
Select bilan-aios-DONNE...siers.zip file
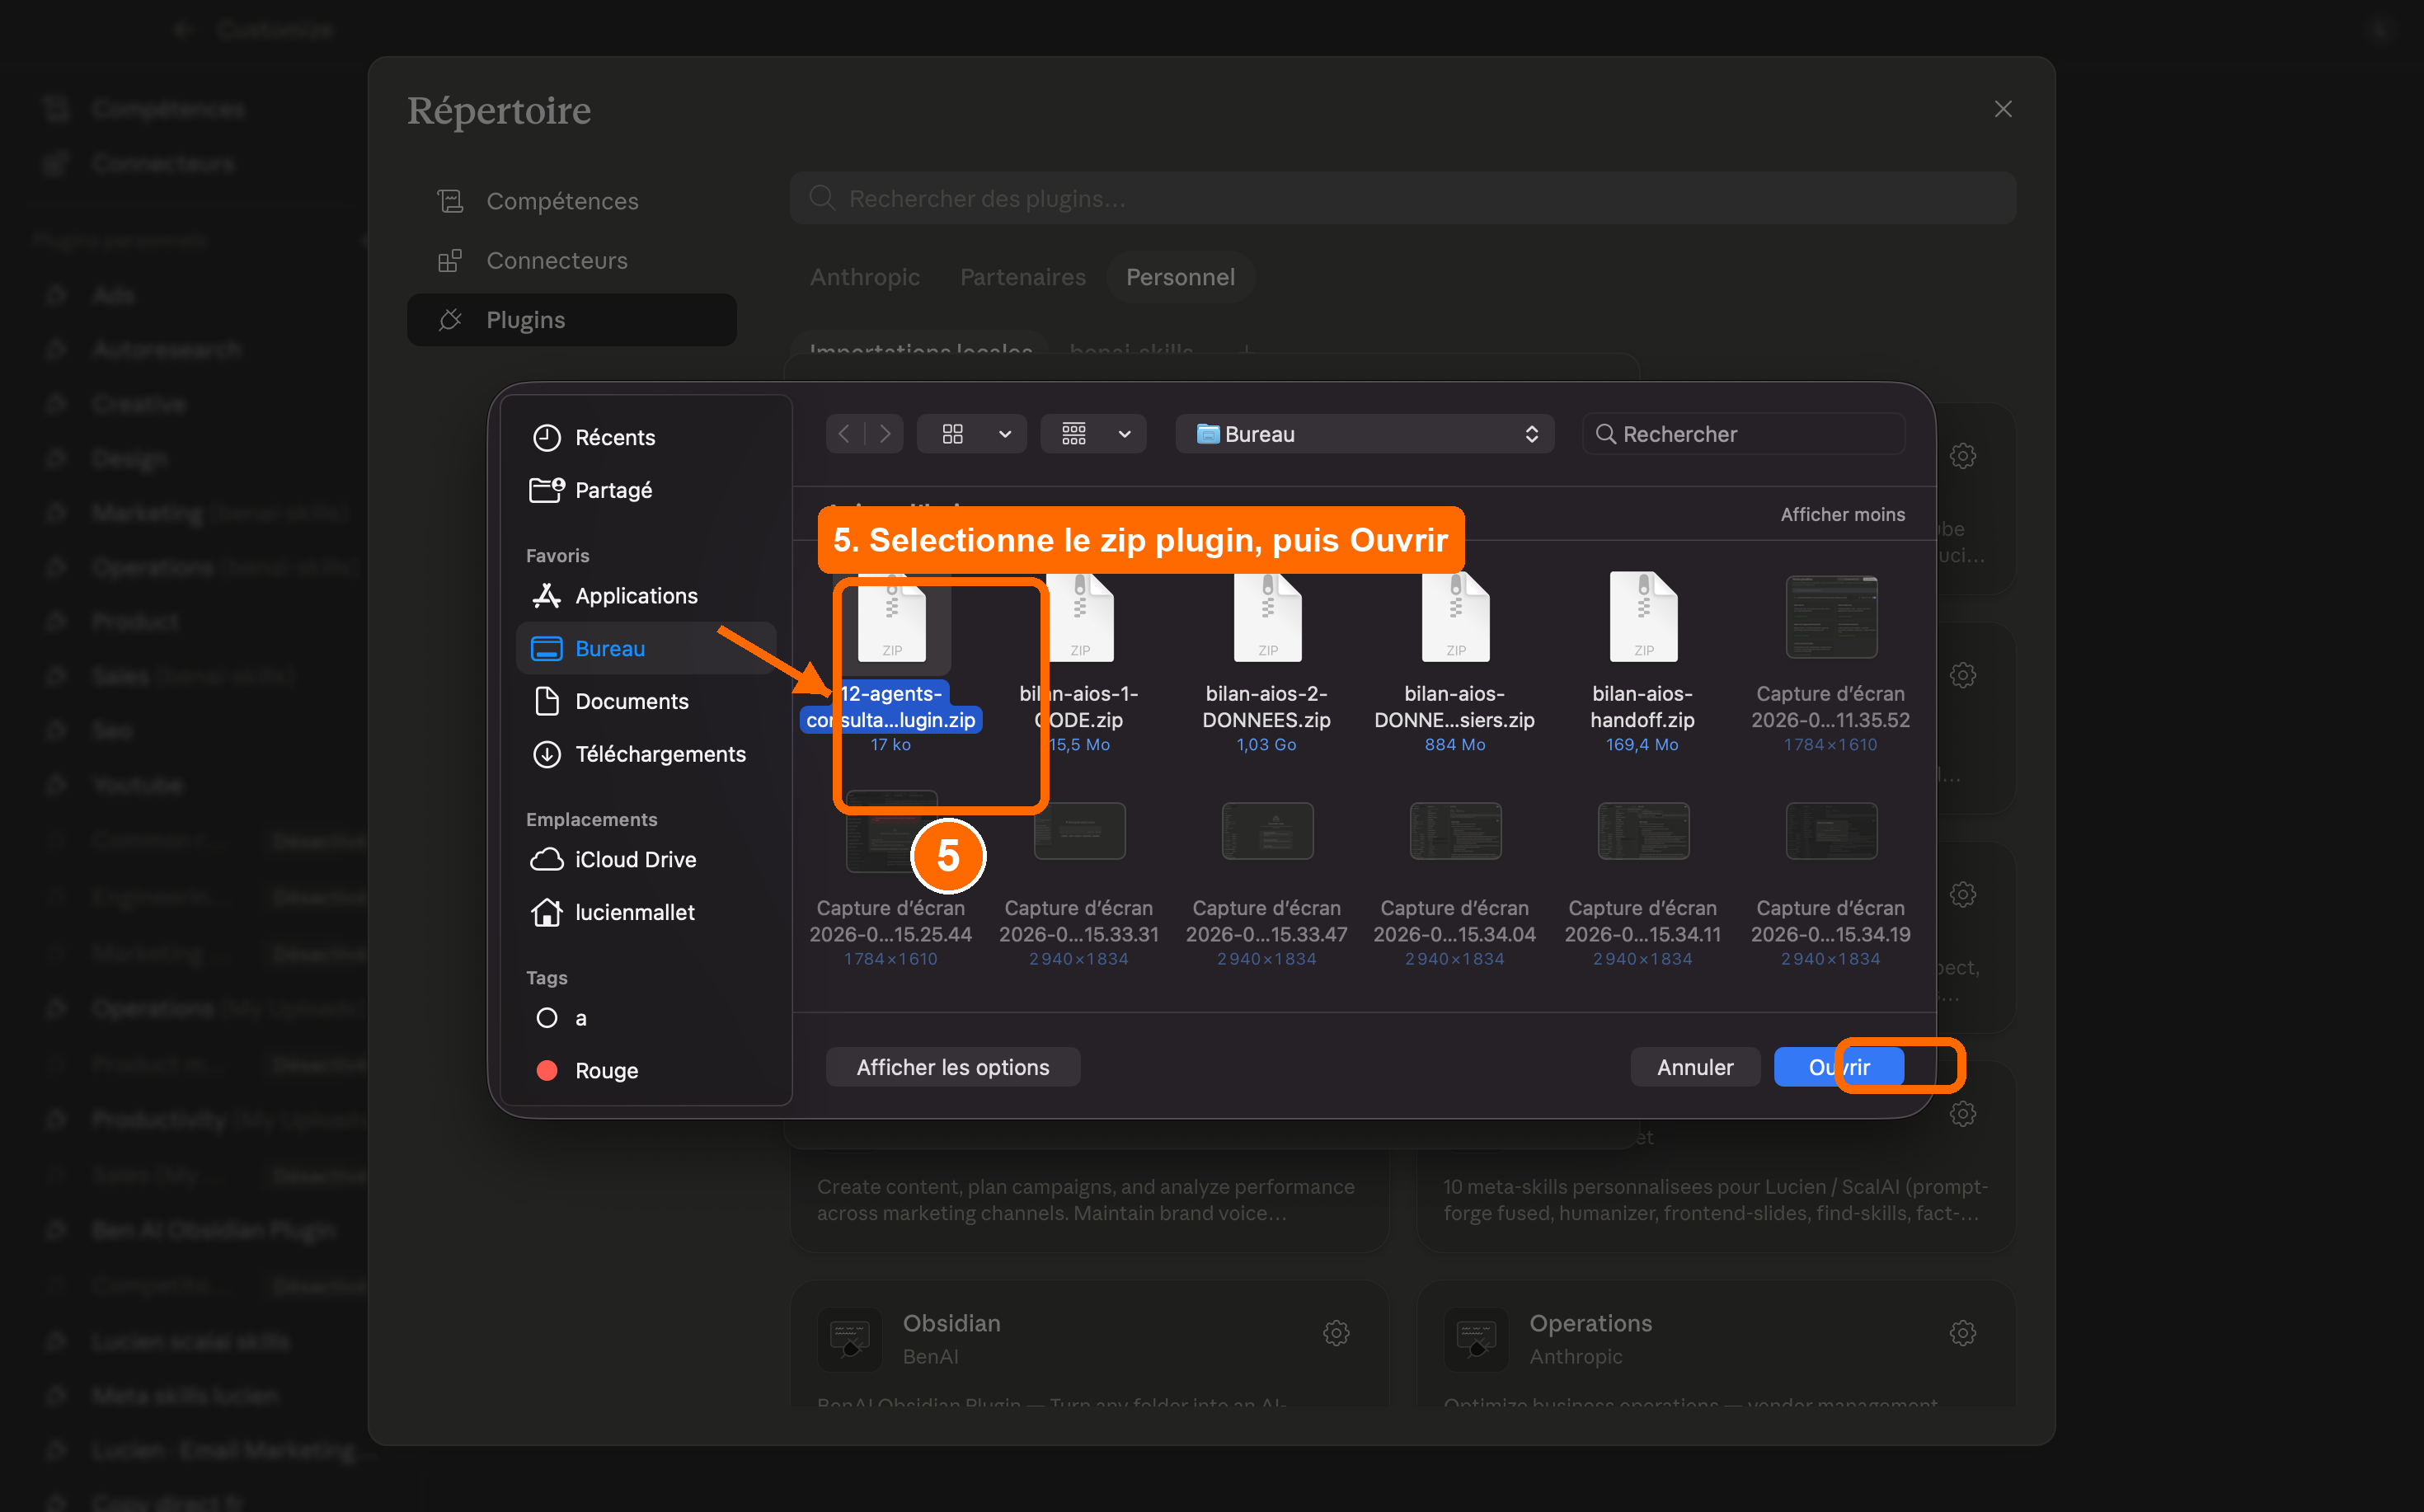point(1455,660)
